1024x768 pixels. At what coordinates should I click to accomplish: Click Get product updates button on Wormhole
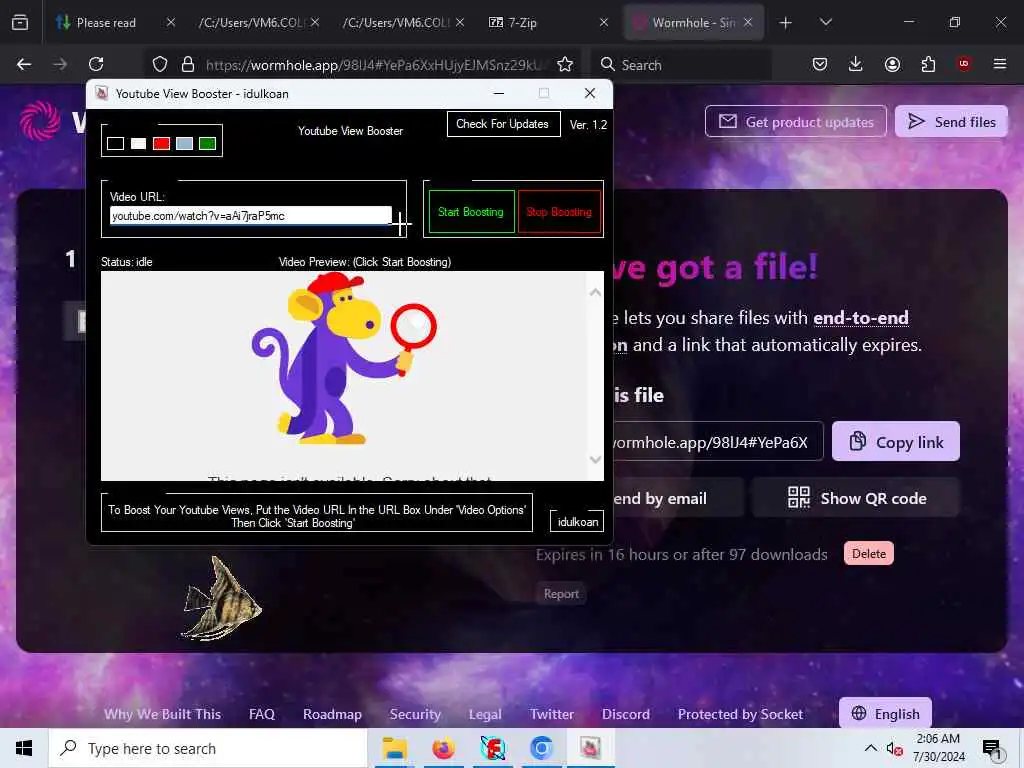[796, 121]
